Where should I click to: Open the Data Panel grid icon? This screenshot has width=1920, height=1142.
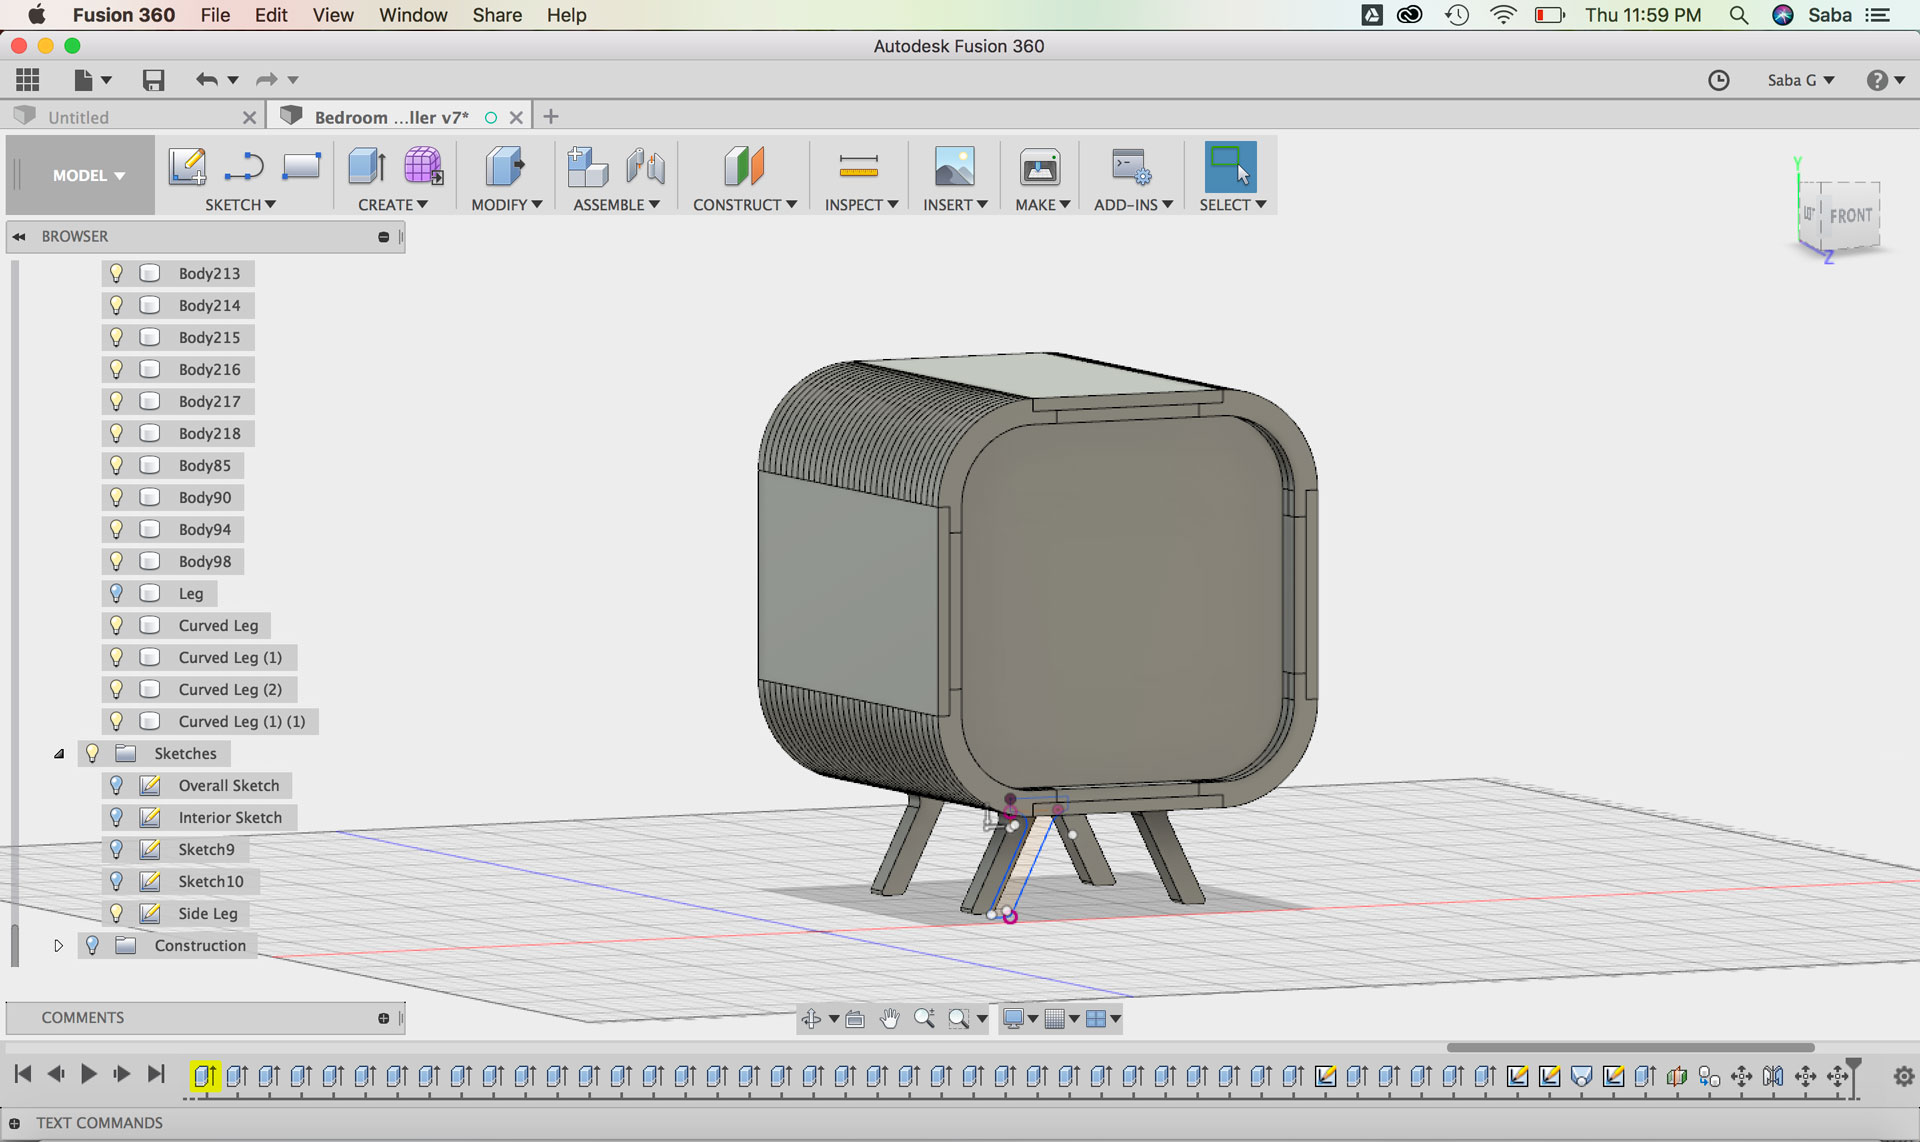click(28, 80)
